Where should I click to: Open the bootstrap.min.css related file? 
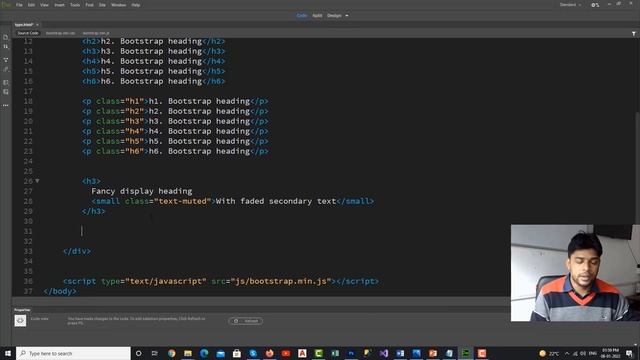coord(60,33)
